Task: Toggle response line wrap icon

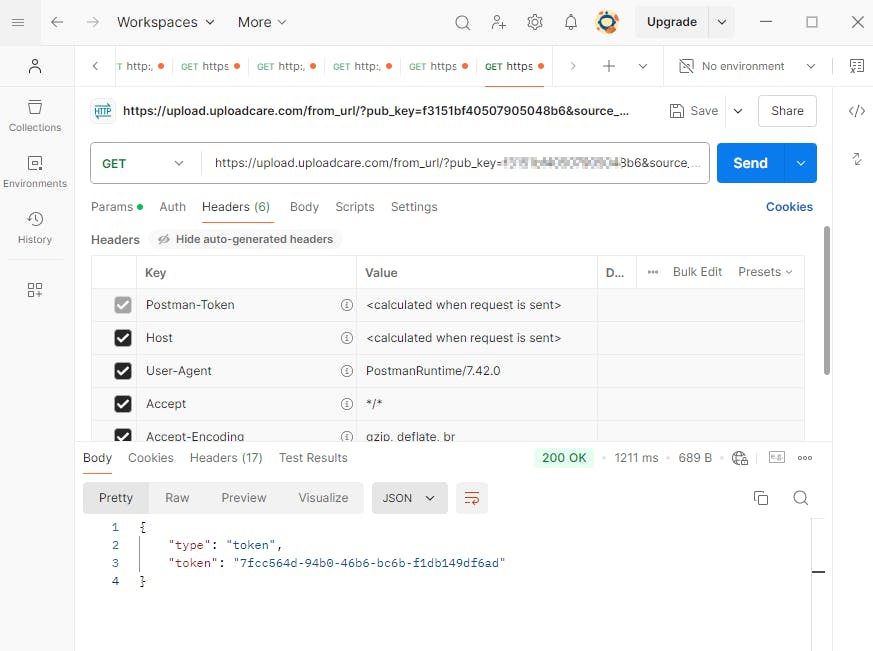Action: [x=472, y=498]
